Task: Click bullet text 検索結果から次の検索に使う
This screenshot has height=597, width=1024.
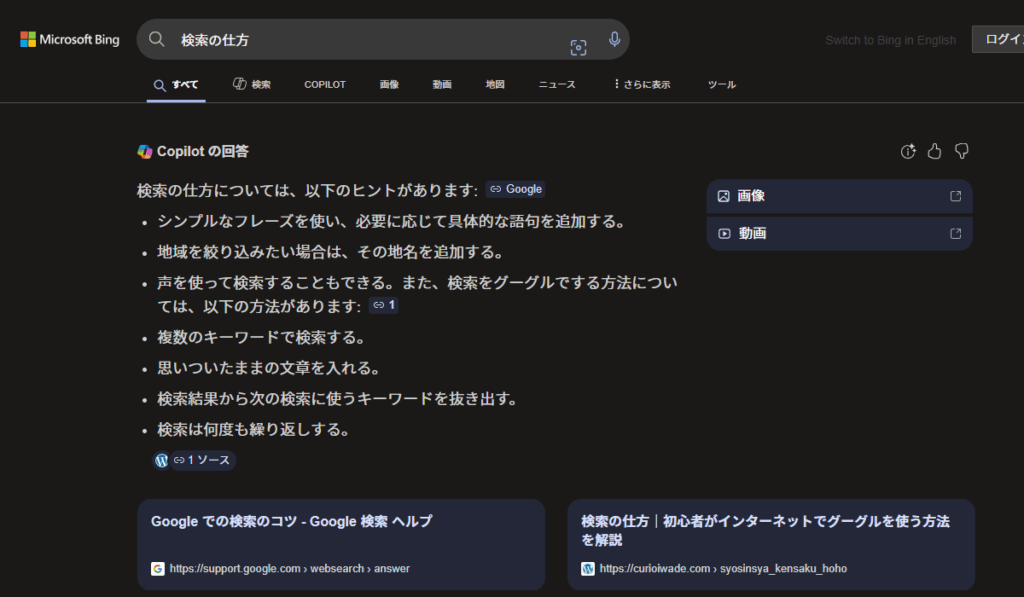Action: click(338, 399)
